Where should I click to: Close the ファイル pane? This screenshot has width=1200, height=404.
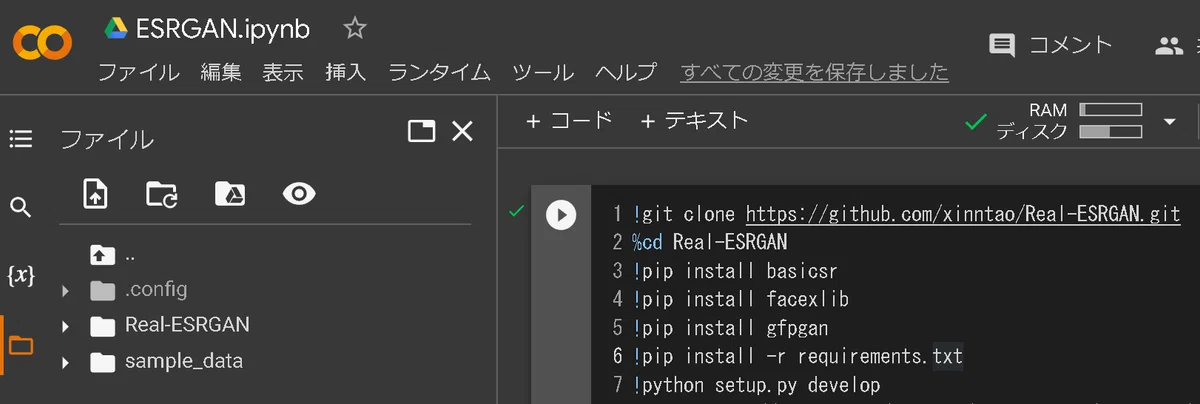pyautogui.click(x=462, y=131)
